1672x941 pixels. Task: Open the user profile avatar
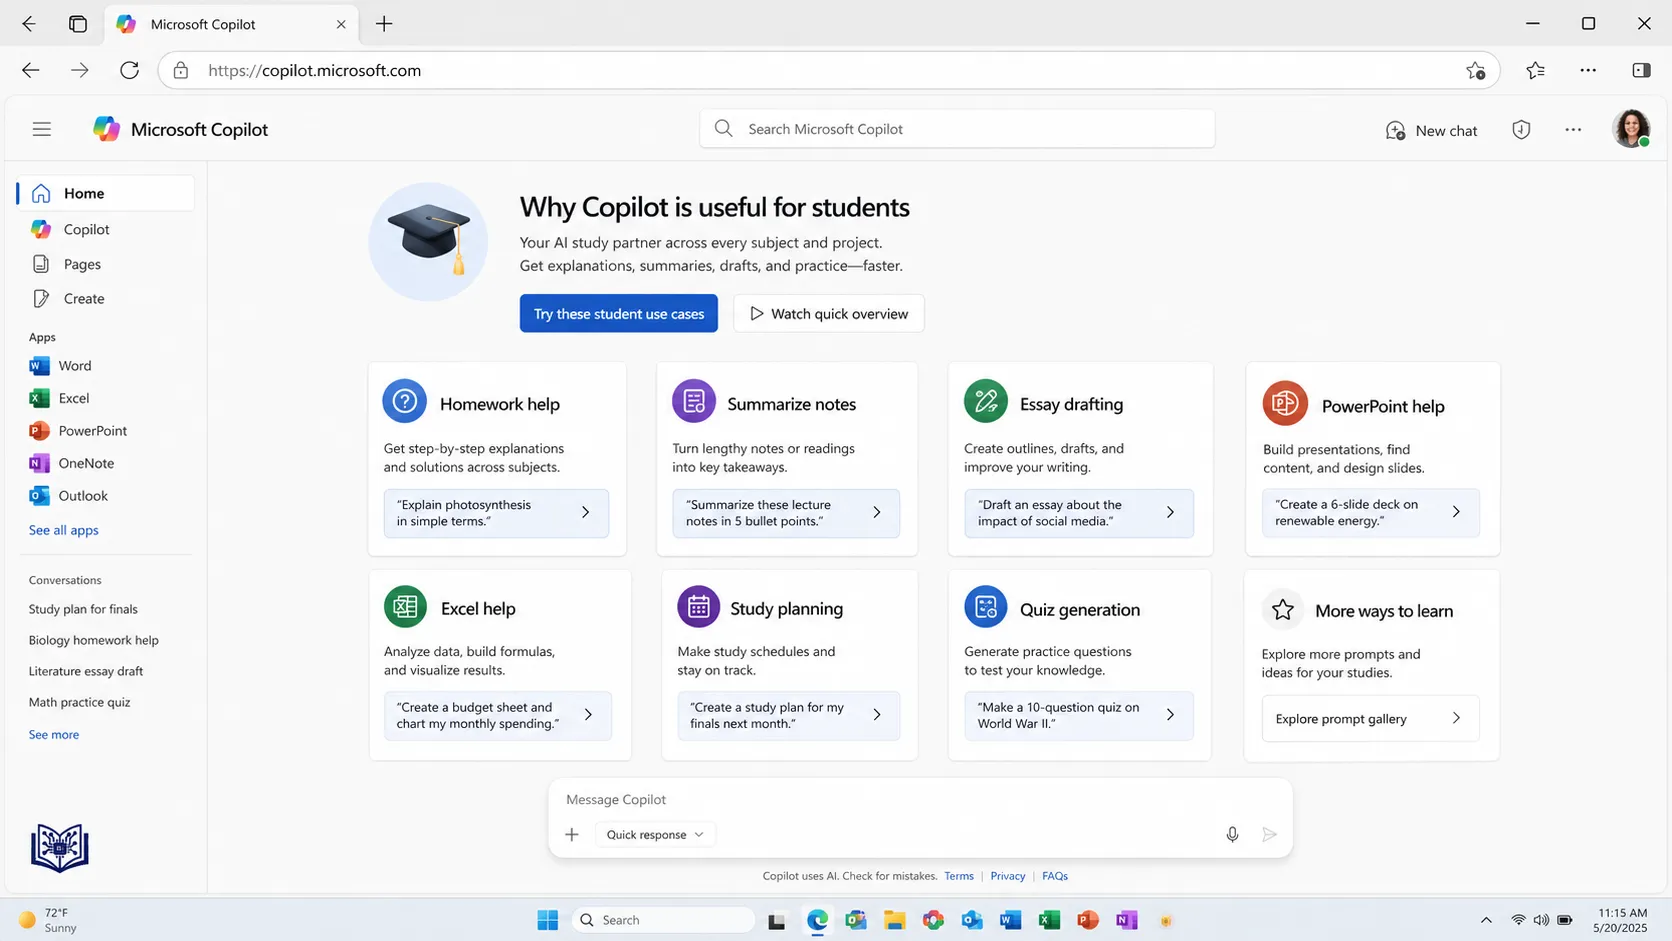pos(1631,129)
